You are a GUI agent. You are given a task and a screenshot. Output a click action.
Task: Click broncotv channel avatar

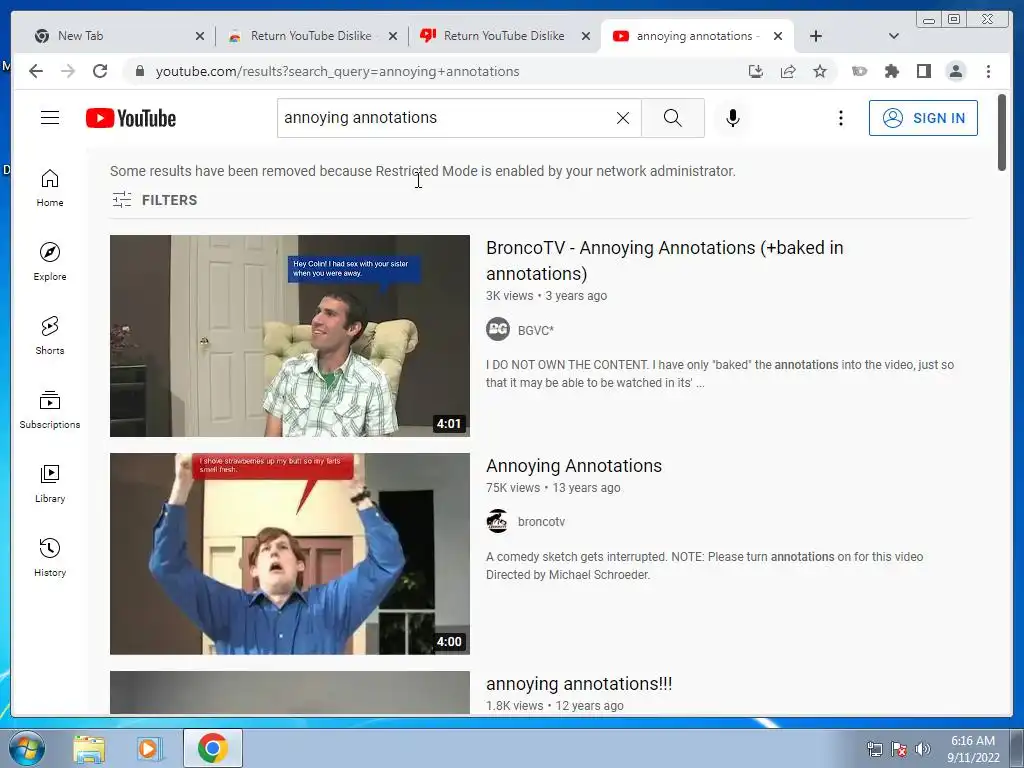pyautogui.click(x=498, y=521)
